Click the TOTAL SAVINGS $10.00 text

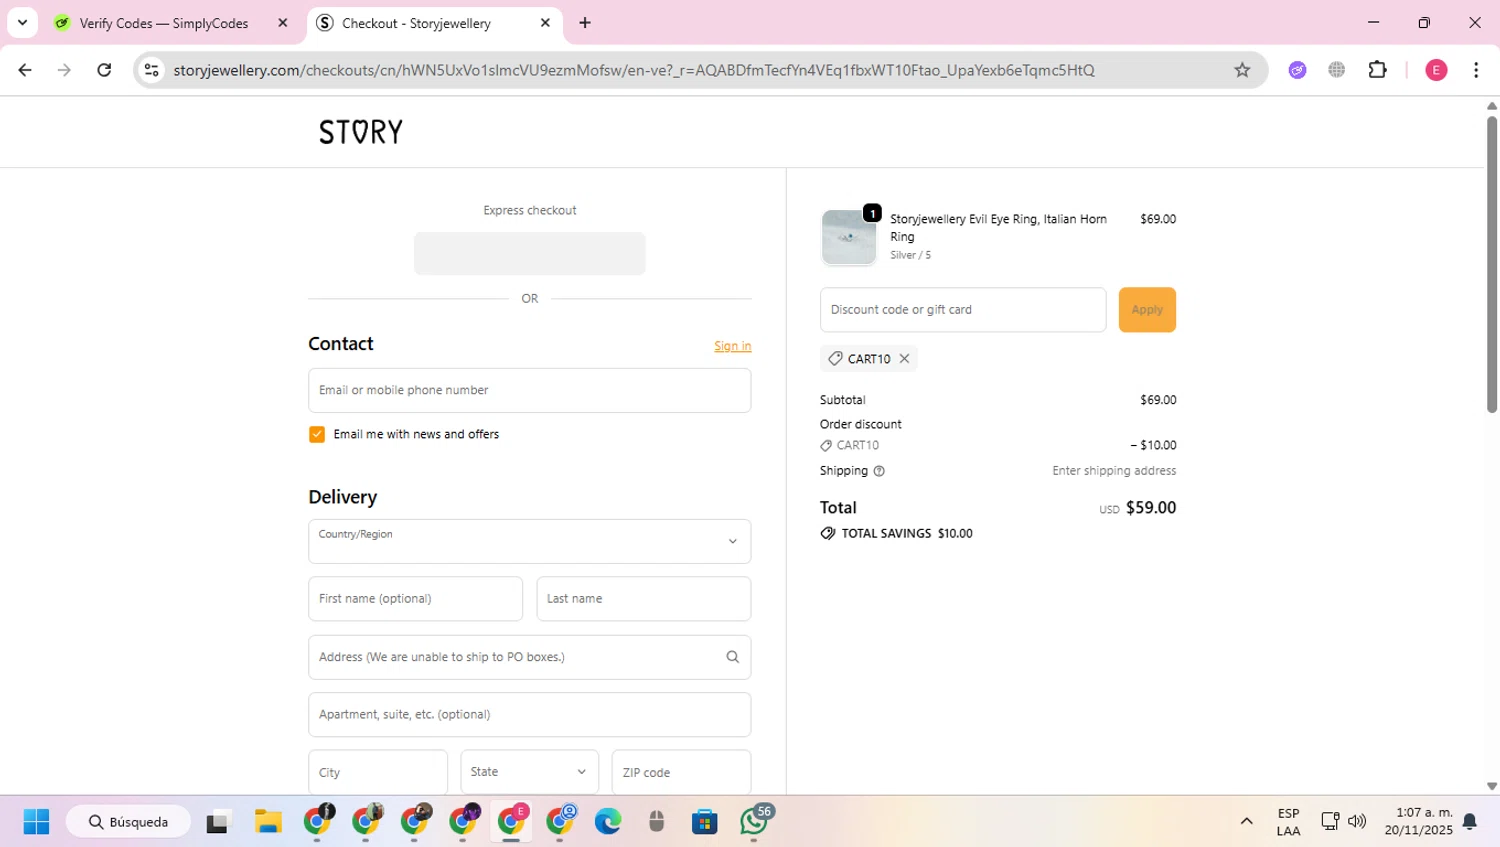click(x=907, y=534)
